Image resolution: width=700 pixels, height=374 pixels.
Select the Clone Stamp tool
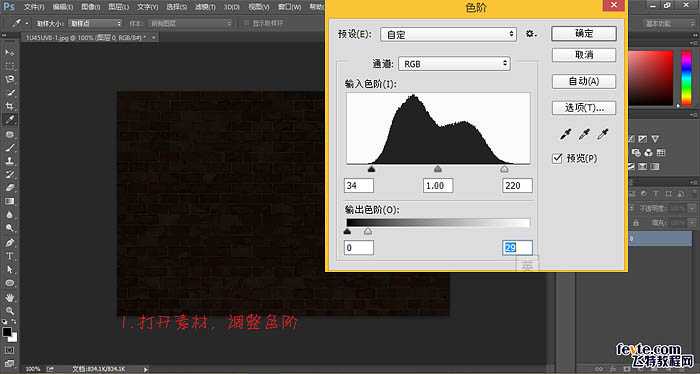point(9,161)
